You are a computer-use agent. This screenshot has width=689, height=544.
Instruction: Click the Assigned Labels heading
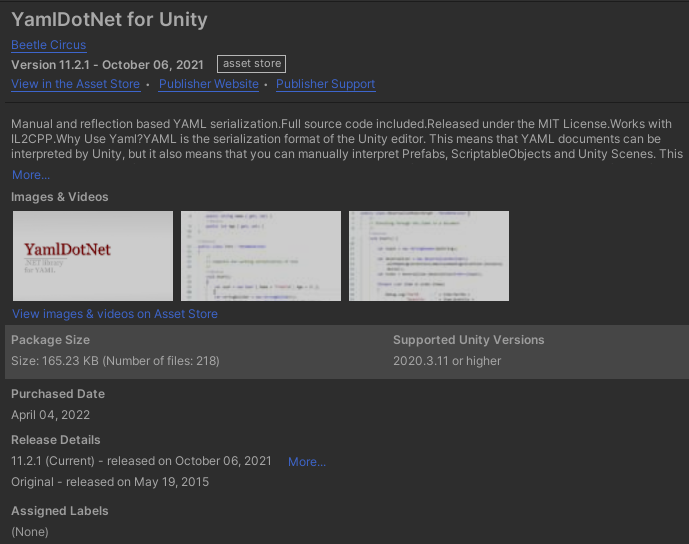click(x=60, y=511)
